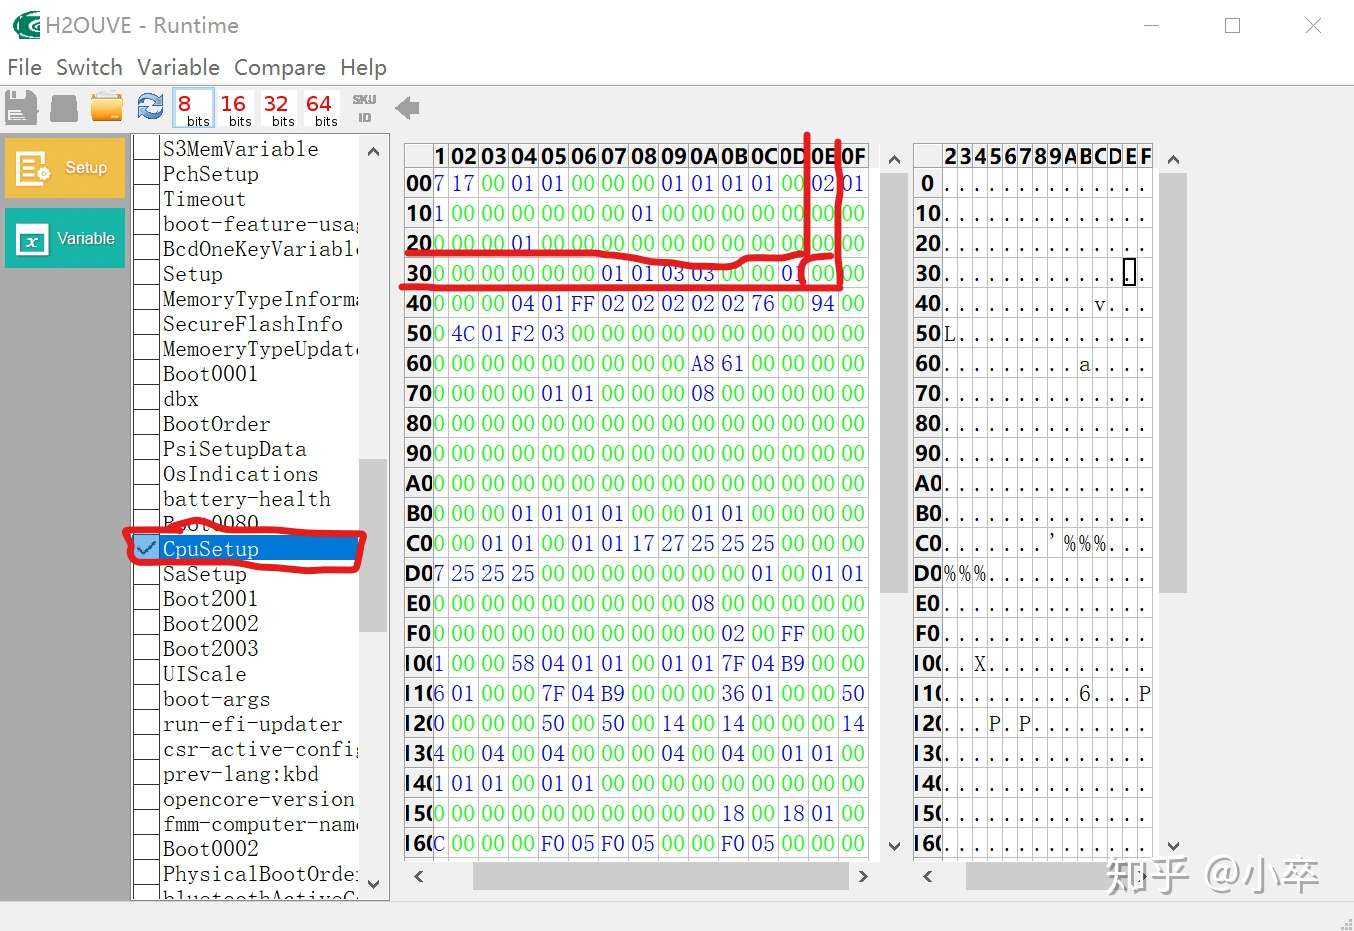The image size is (1354, 931).
Task: Open the Setup side panel
Action: tap(65, 168)
